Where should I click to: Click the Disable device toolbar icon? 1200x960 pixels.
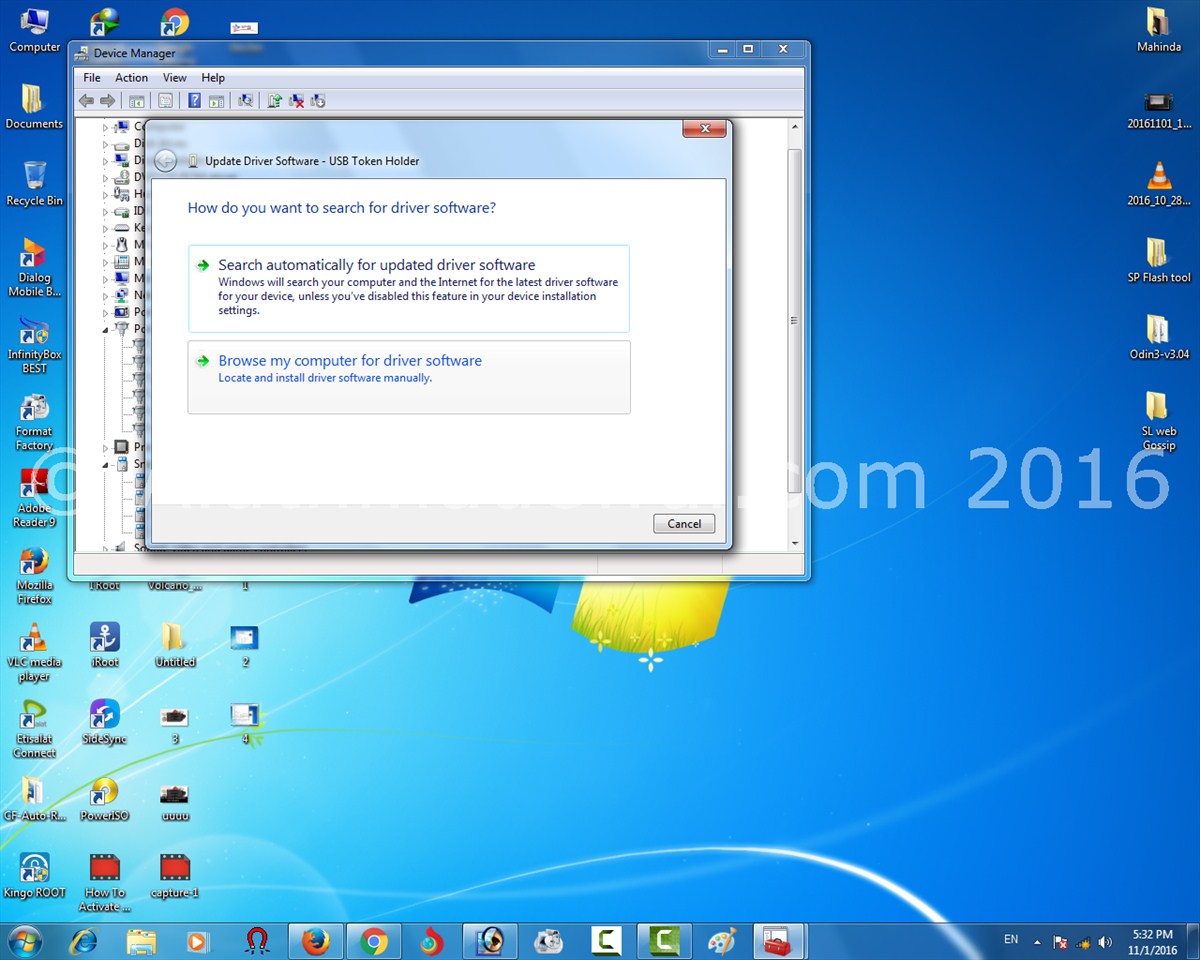coord(318,100)
